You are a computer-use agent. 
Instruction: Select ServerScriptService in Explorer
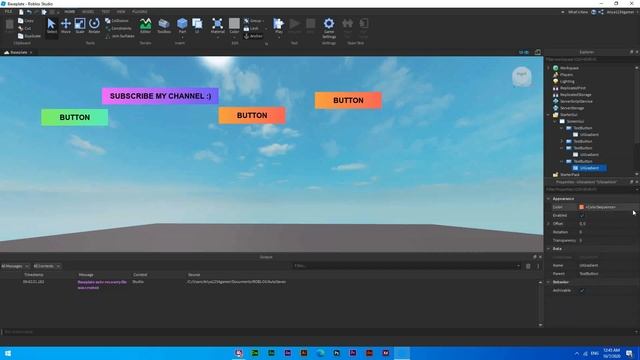click(576, 101)
